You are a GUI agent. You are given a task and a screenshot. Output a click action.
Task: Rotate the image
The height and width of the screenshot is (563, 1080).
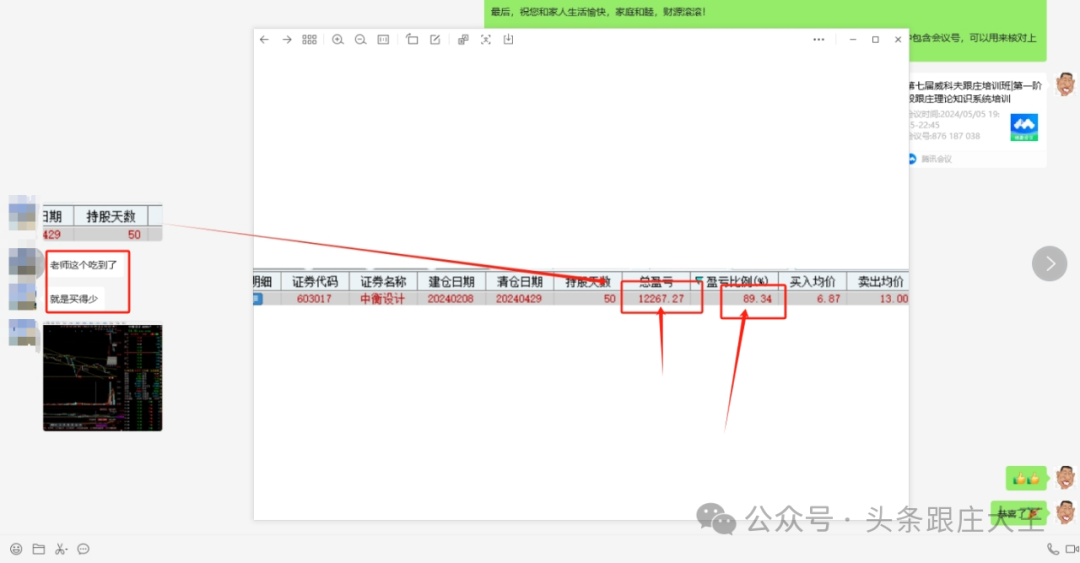click(x=412, y=40)
